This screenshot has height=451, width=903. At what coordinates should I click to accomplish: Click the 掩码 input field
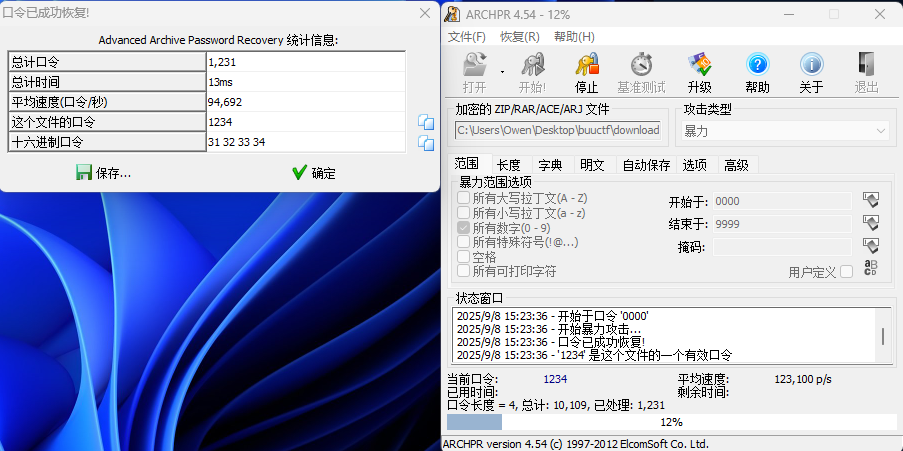(782, 247)
